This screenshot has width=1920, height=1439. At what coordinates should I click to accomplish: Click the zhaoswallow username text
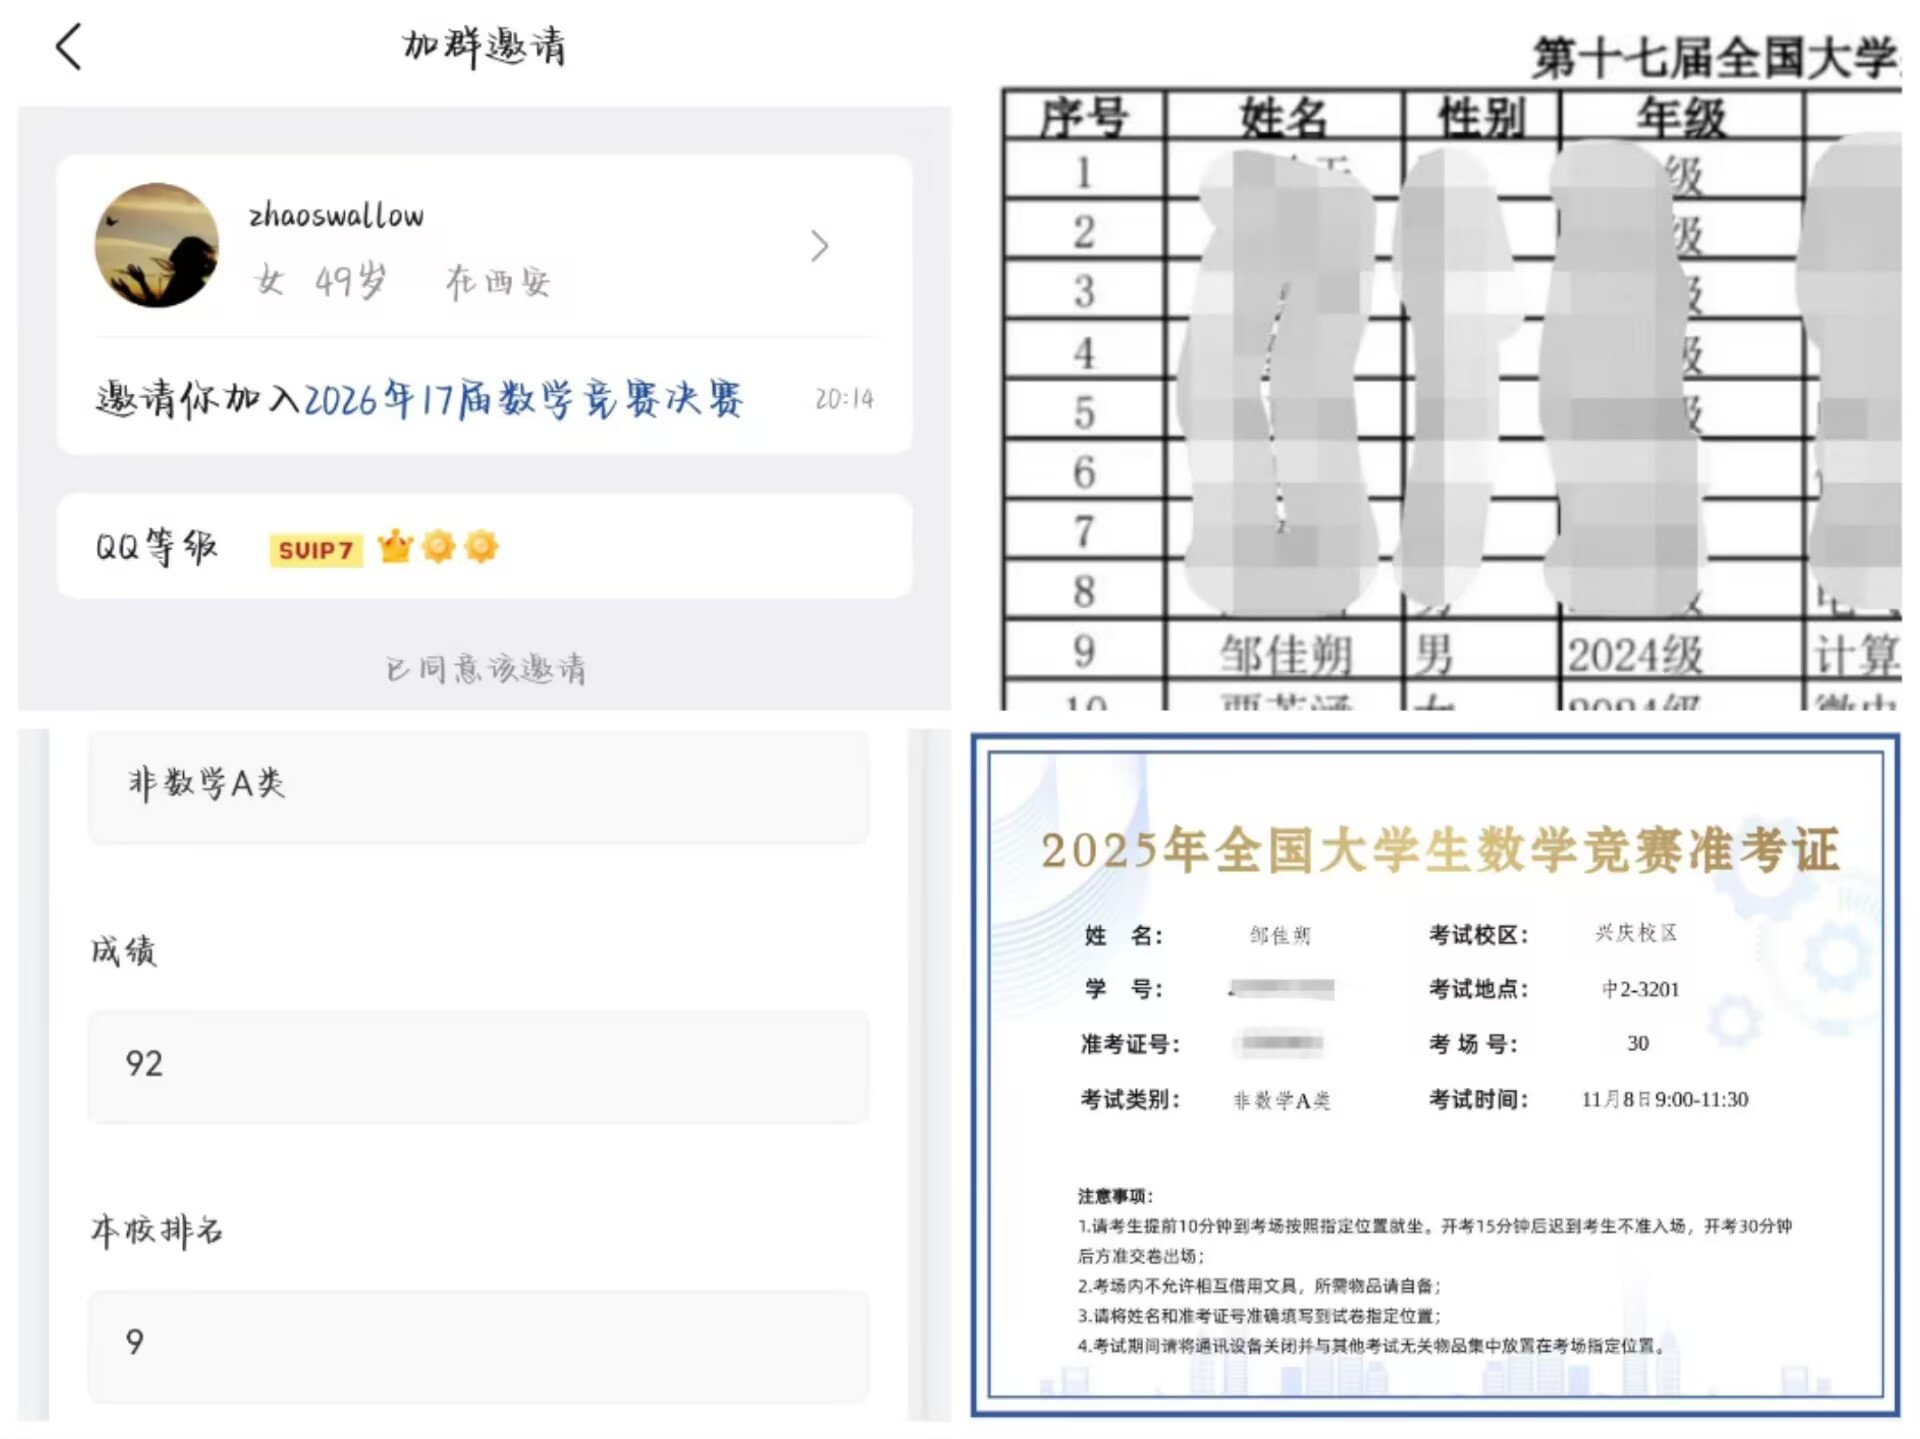[336, 215]
